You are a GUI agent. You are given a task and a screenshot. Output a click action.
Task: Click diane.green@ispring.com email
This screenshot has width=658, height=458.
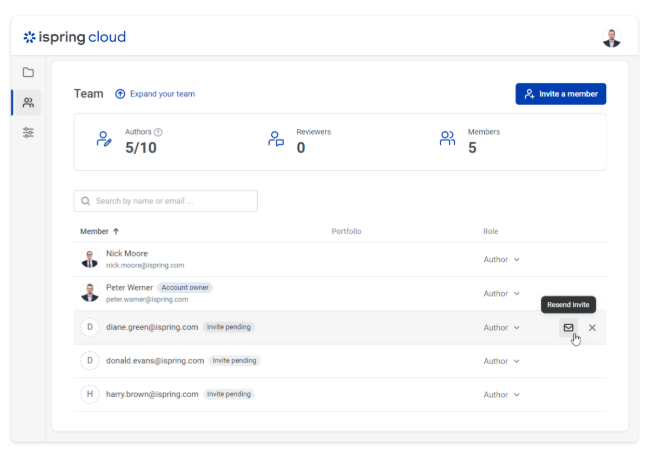pos(152,327)
